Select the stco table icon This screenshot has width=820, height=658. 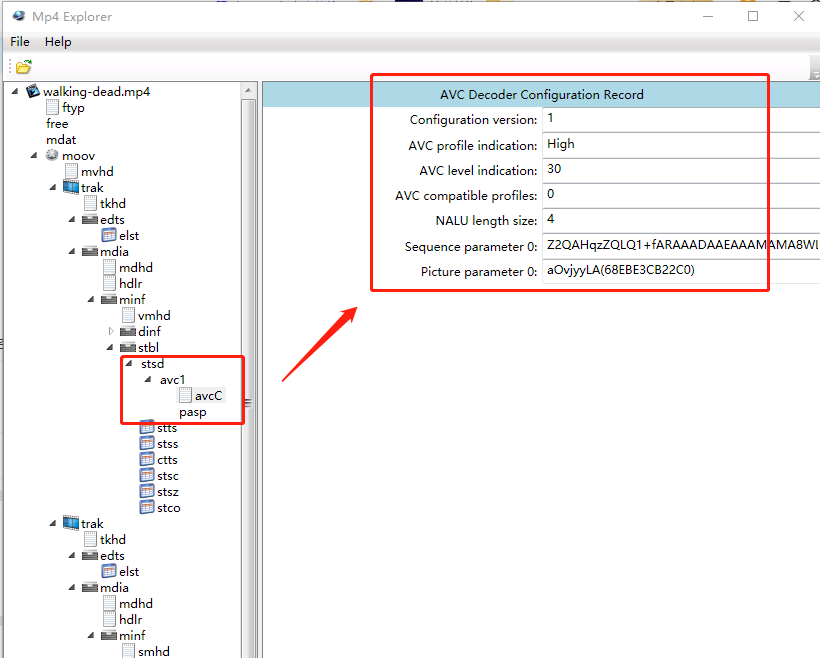point(147,508)
